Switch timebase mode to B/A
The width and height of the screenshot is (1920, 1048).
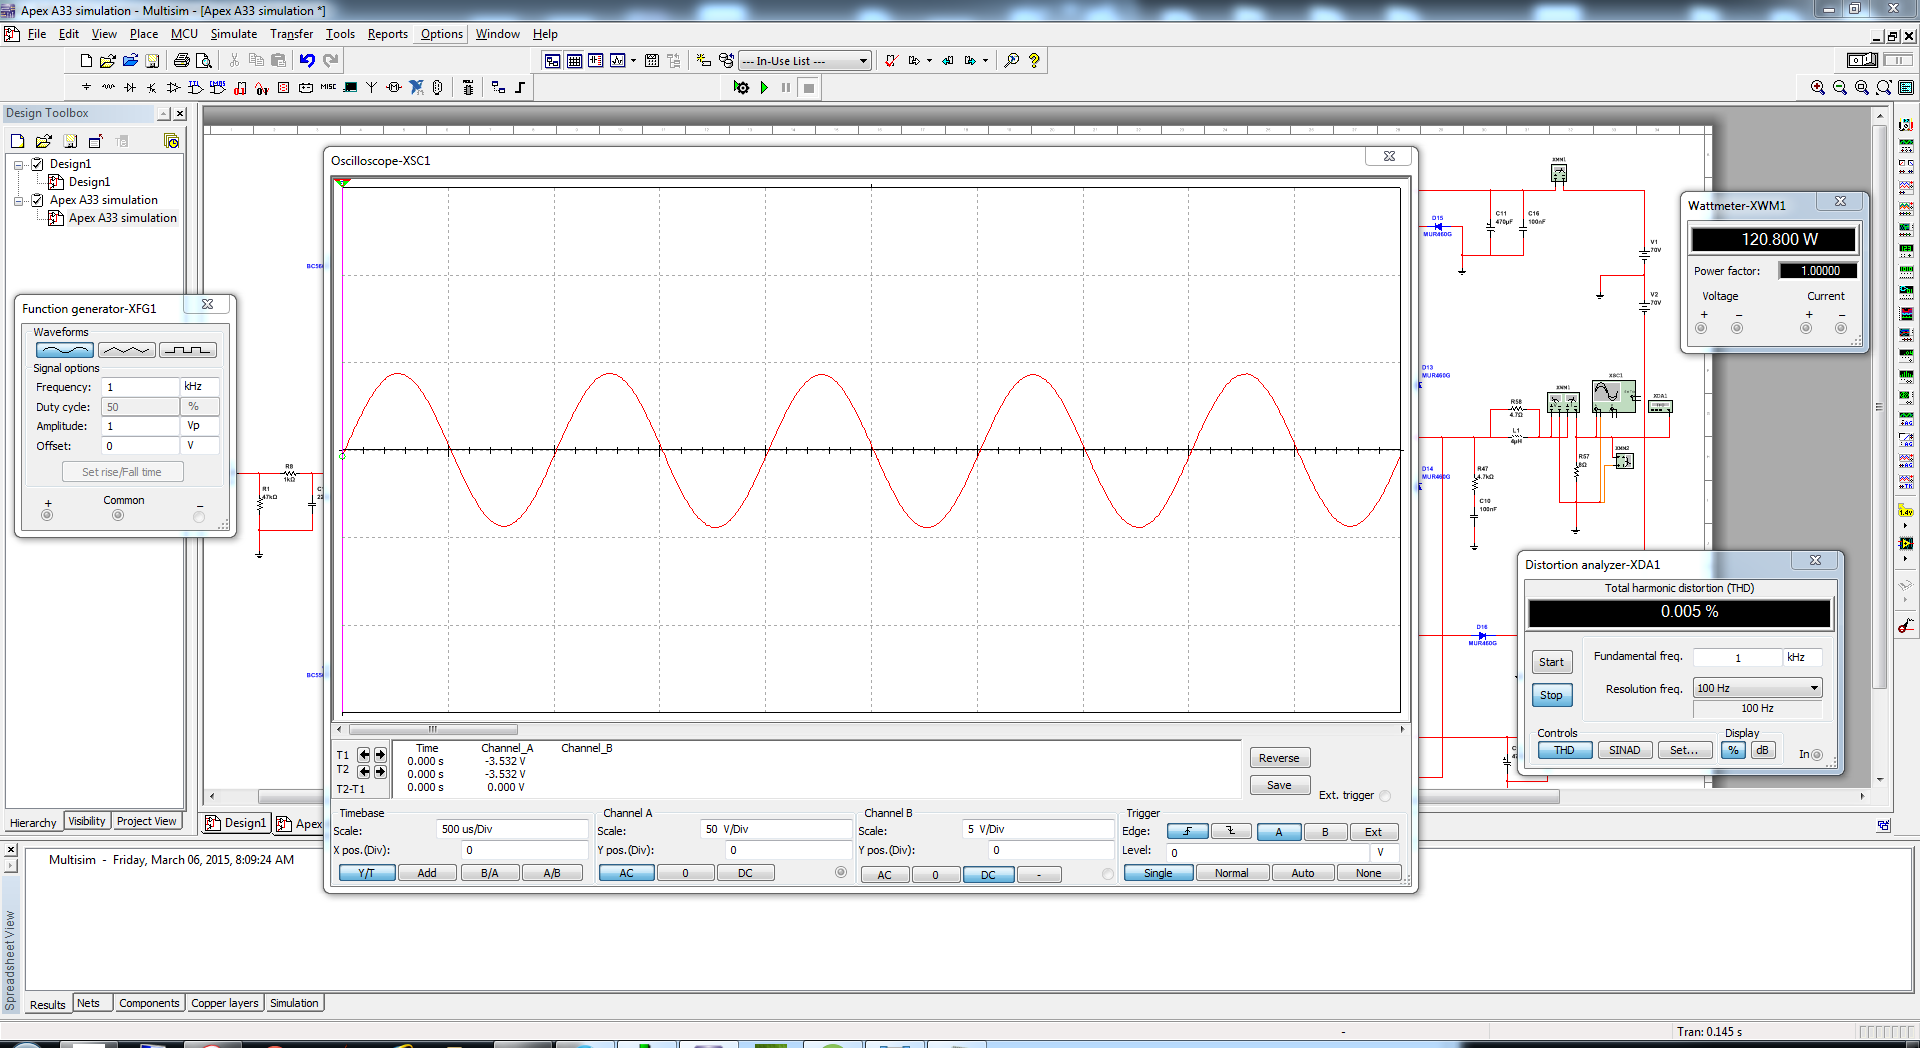click(489, 873)
